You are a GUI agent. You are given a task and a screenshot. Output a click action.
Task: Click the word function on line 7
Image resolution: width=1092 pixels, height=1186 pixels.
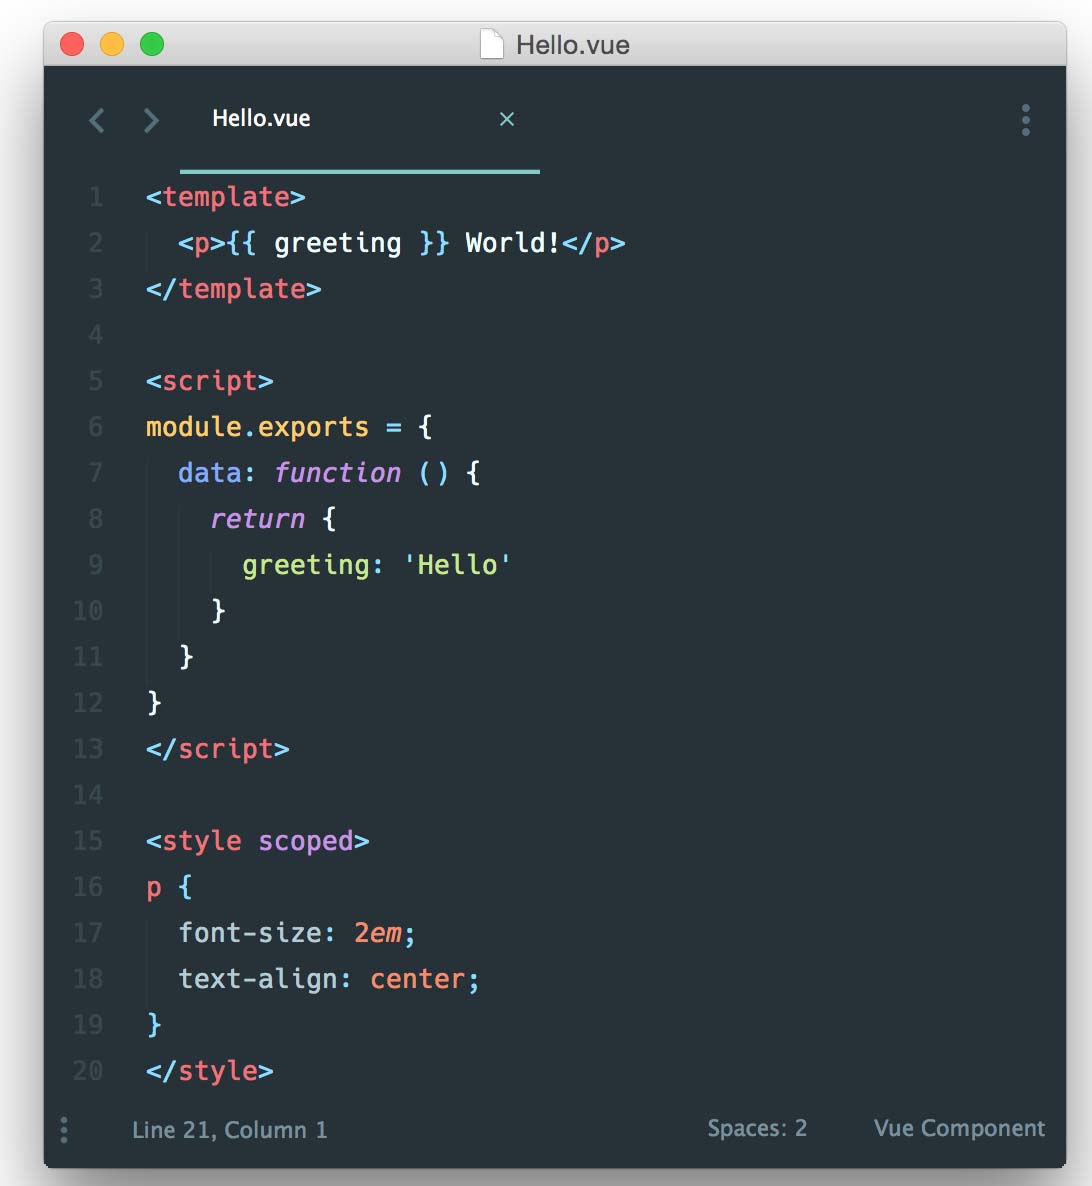pos(337,473)
